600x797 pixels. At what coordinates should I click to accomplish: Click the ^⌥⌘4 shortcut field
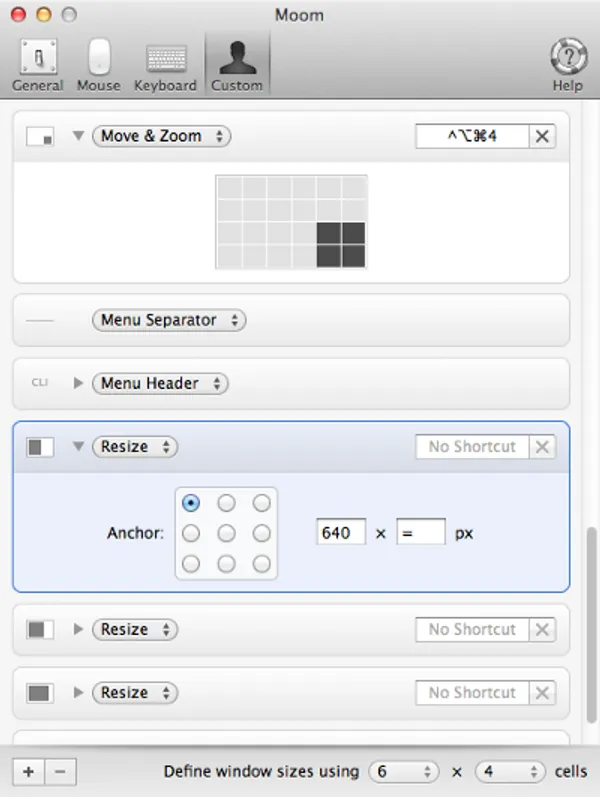pos(472,136)
